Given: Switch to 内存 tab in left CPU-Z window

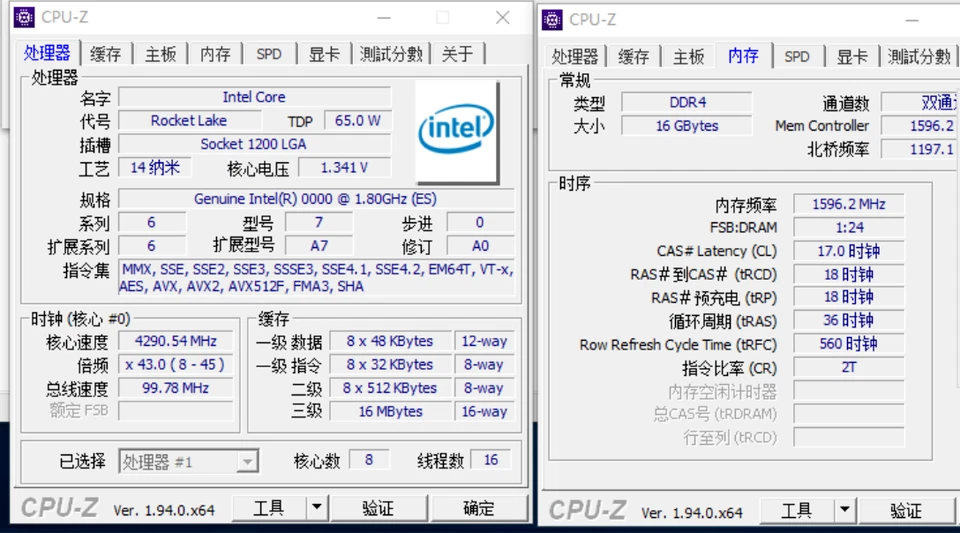Looking at the screenshot, I should click(x=216, y=54).
